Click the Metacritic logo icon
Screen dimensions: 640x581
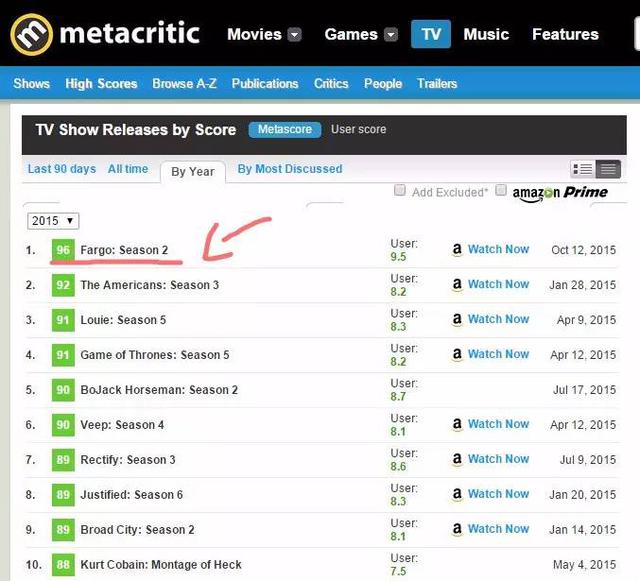[31, 34]
